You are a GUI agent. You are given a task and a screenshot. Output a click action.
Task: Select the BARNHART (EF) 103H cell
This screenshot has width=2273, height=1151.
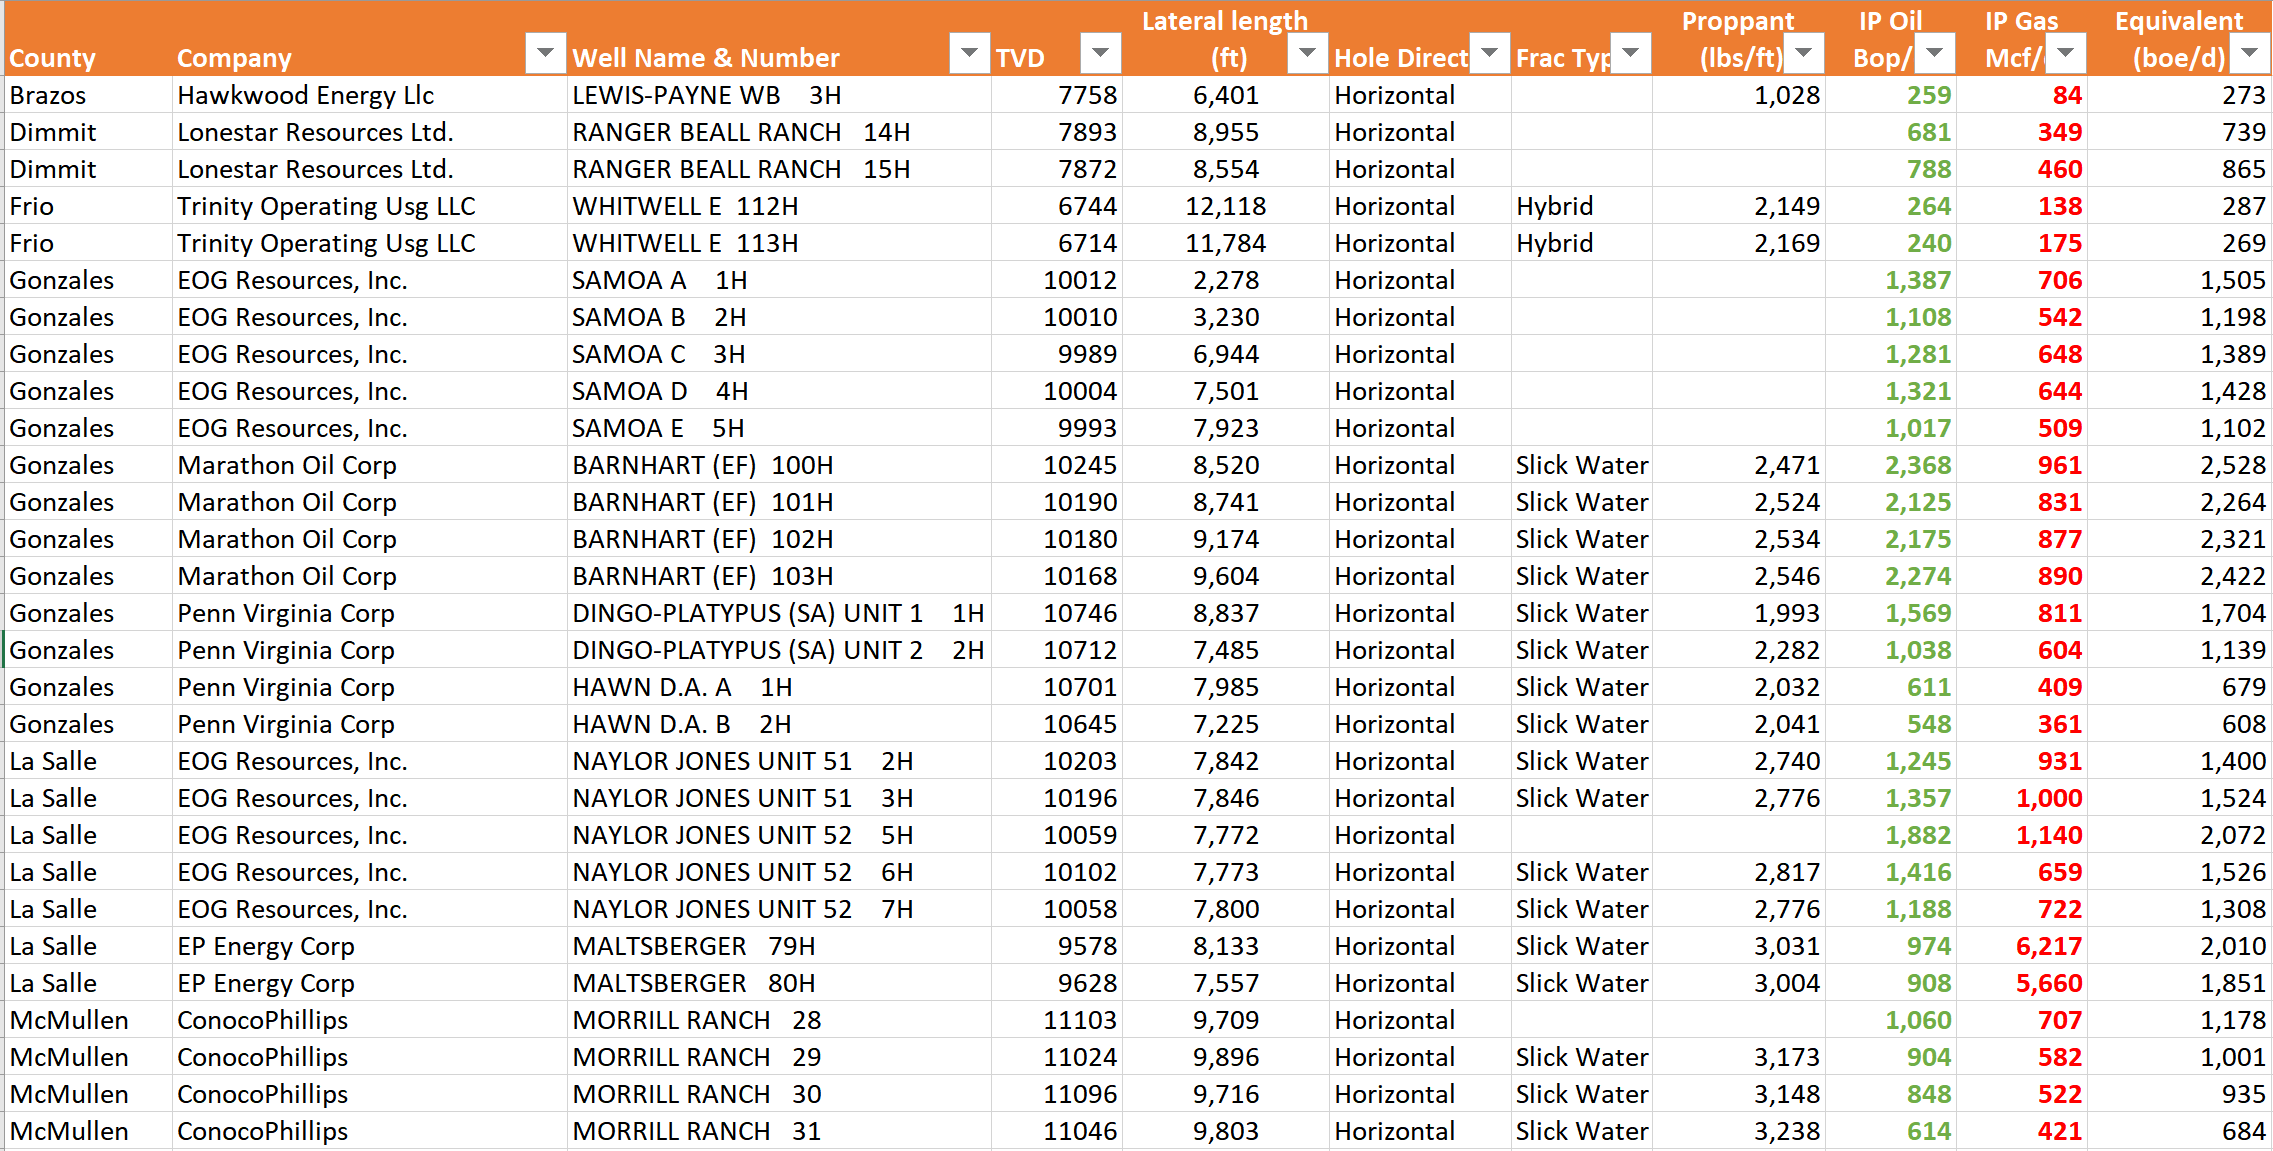(x=780, y=576)
